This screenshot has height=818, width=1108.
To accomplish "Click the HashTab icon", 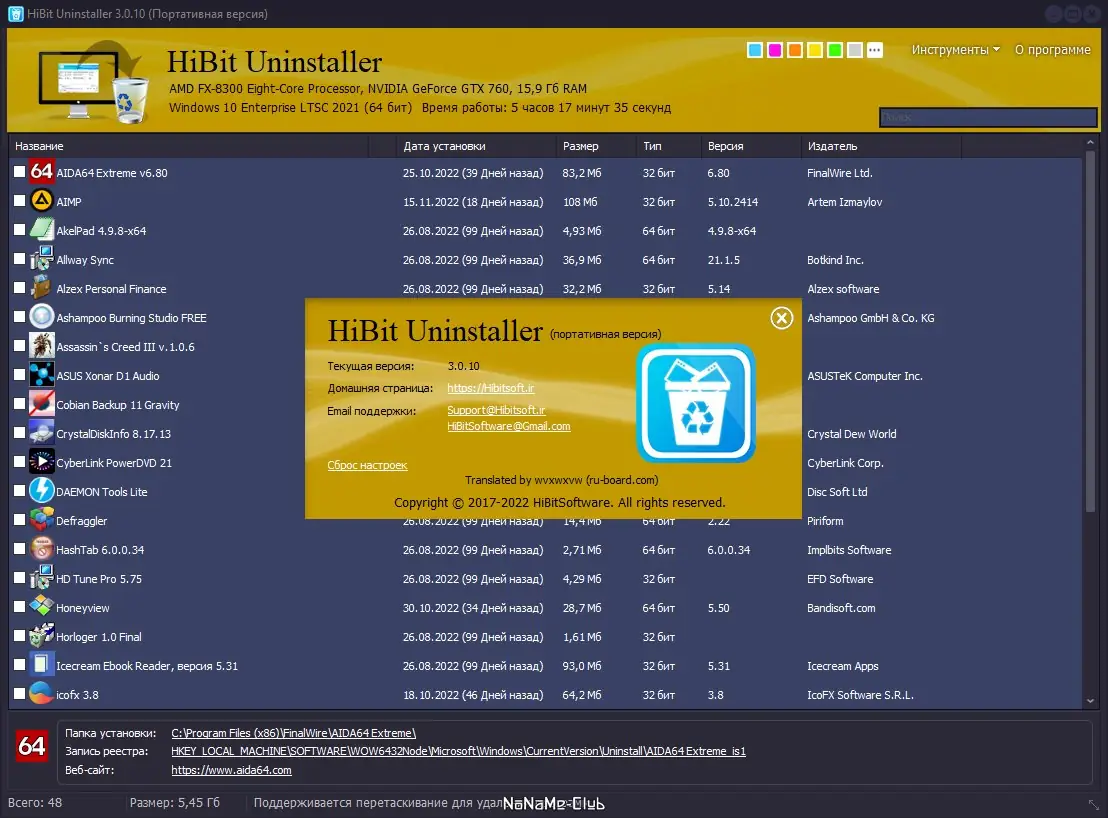I will pos(42,549).
